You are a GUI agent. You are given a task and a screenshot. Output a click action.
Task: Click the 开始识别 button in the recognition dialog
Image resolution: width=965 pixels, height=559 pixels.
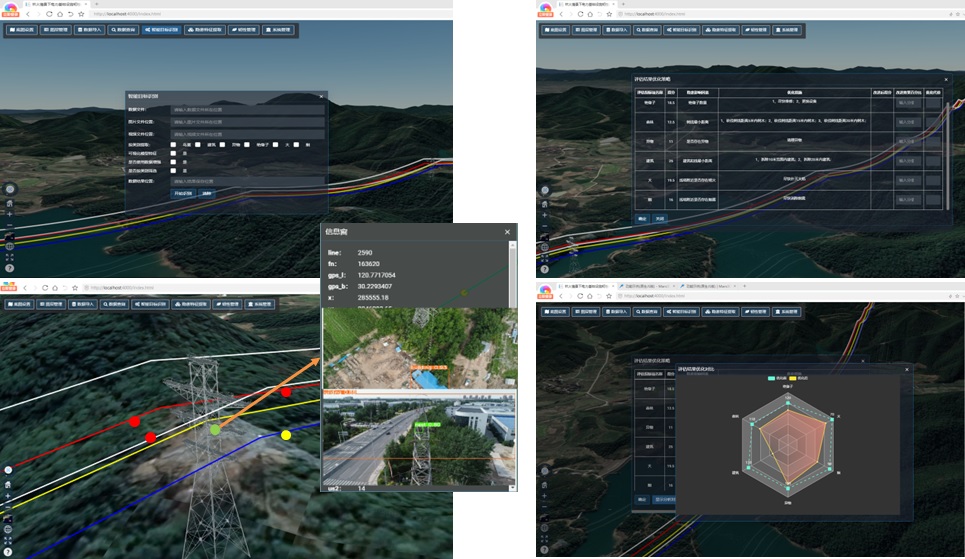[x=181, y=193]
